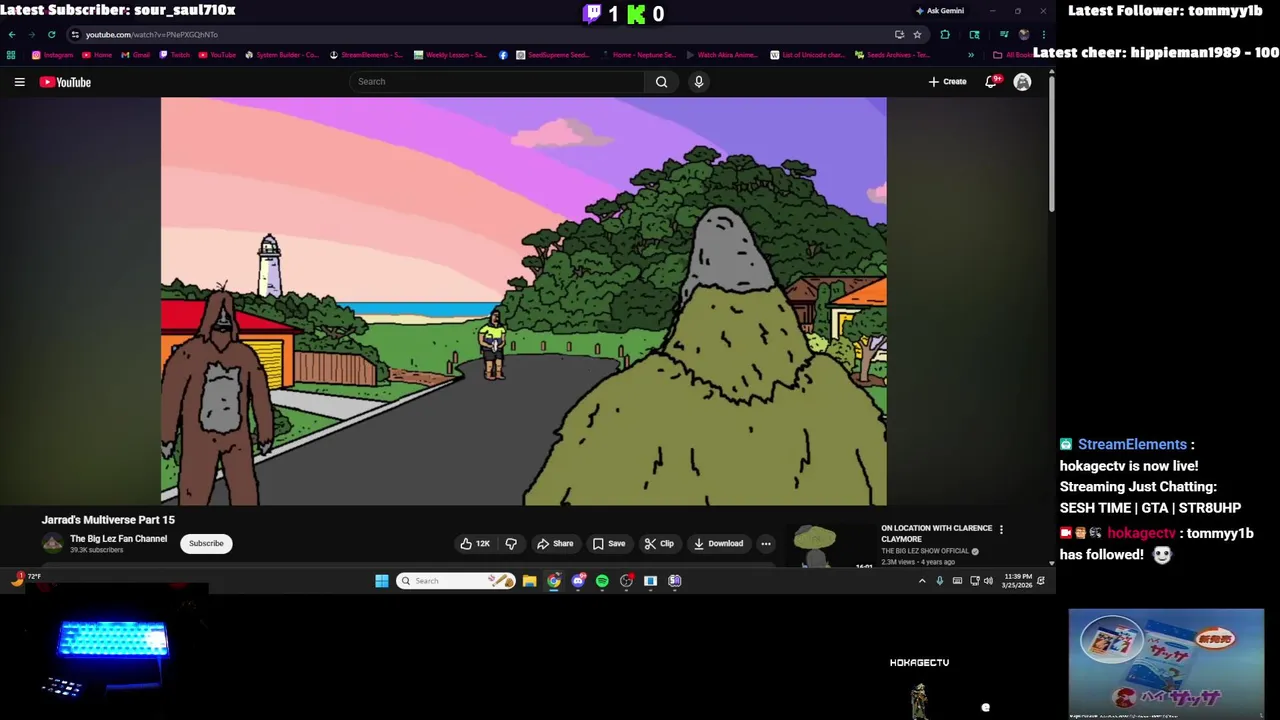This screenshot has height=720, width=1280.
Task: Open the Chrome three-dot menu
Action: coord(1043,34)
